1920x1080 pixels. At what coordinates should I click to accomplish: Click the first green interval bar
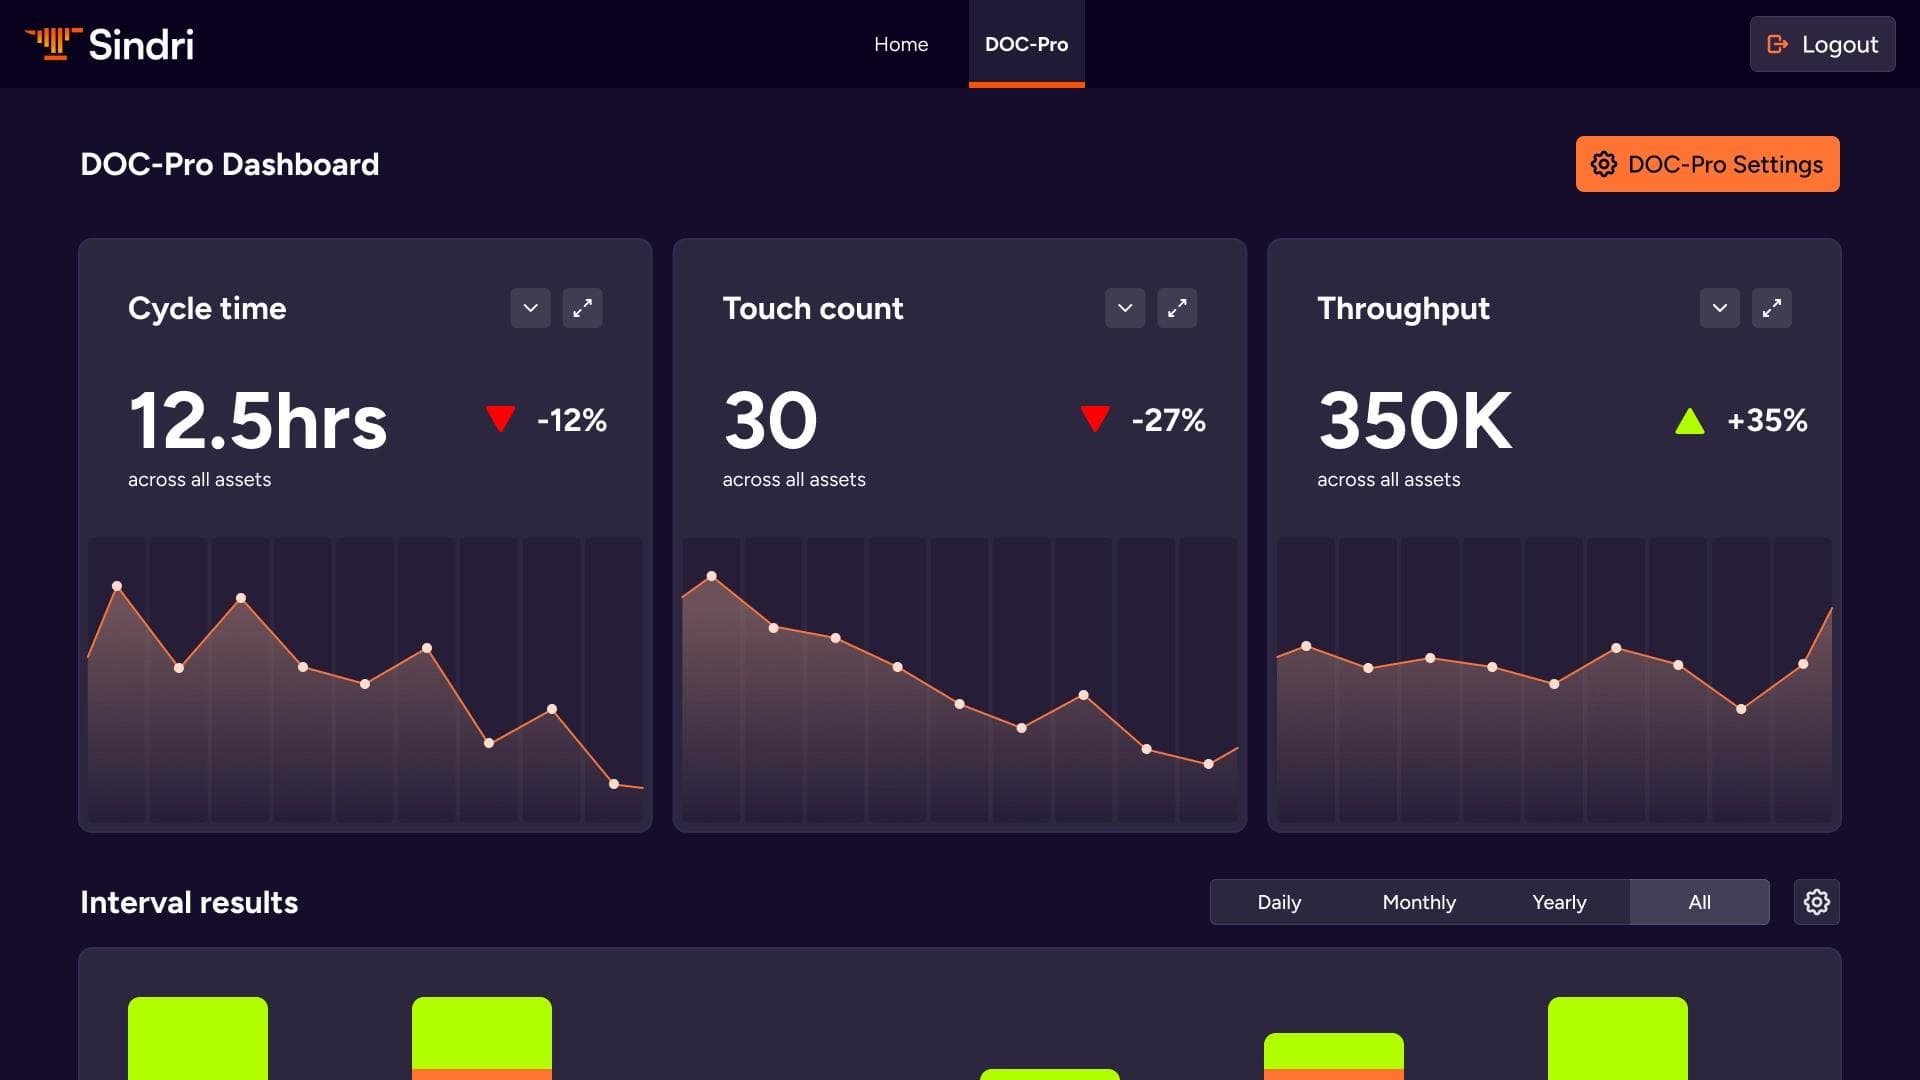click(198, 1038)
